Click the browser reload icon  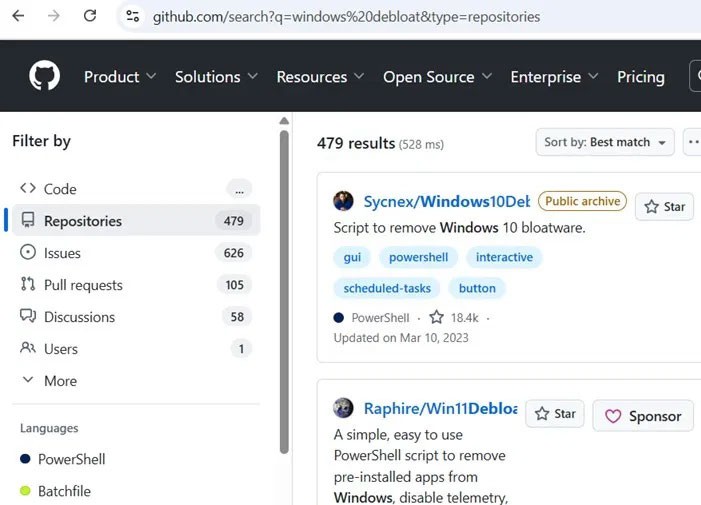coord(90,16)
